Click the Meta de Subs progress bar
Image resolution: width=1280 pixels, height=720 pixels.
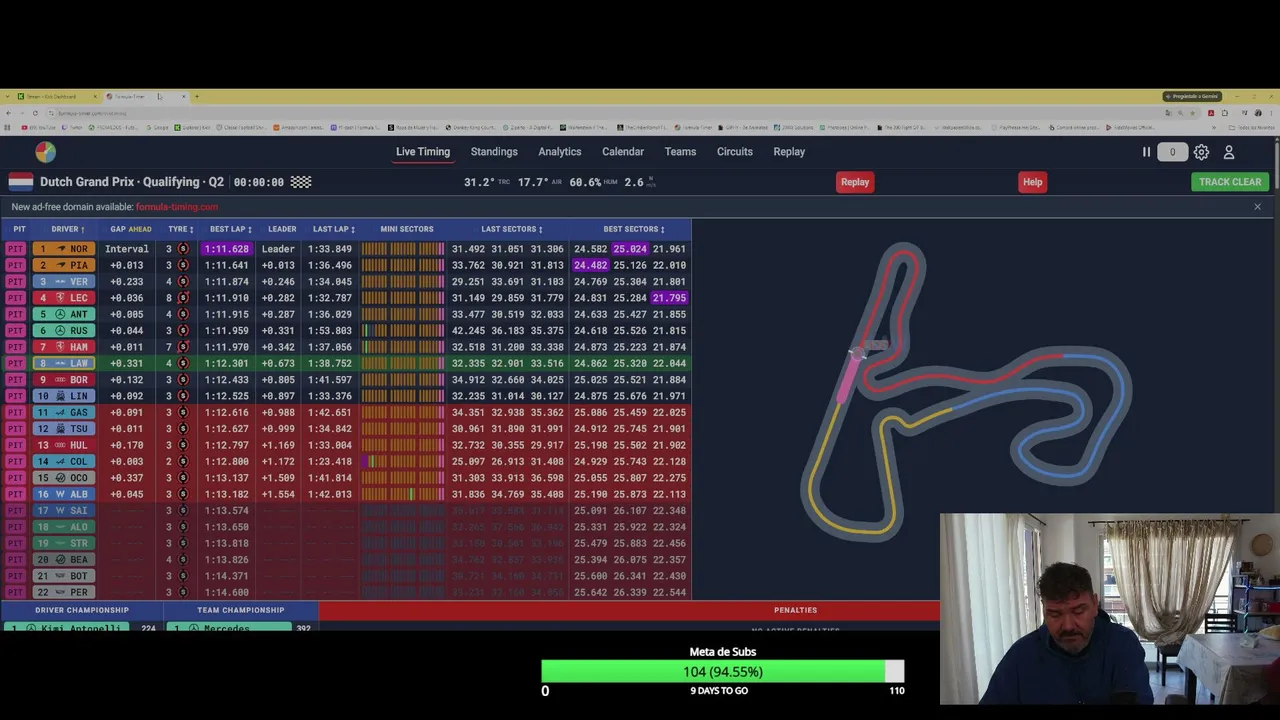pyautogui.click(x=723, y=672)
